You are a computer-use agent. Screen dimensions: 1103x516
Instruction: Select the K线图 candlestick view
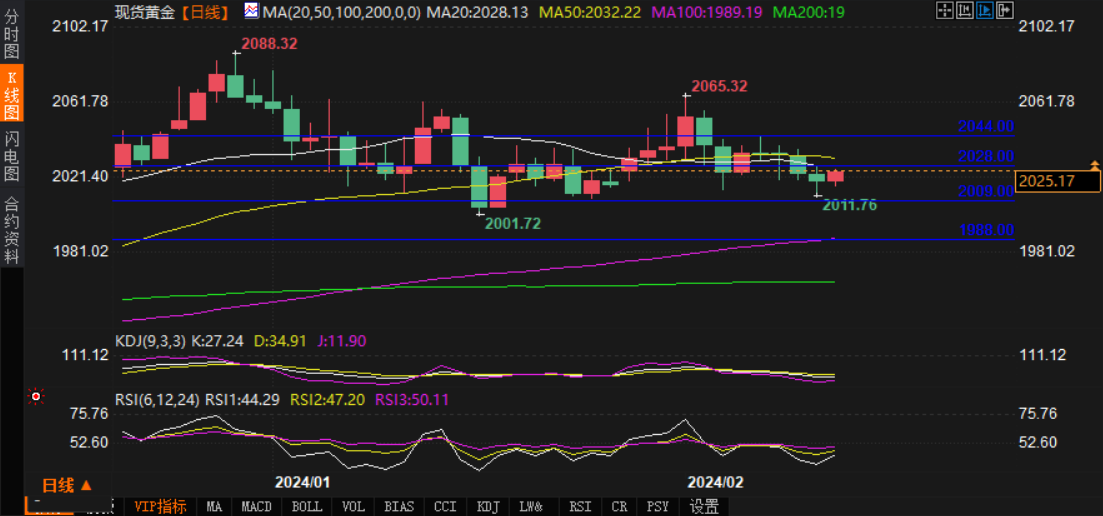click(11, 94)
